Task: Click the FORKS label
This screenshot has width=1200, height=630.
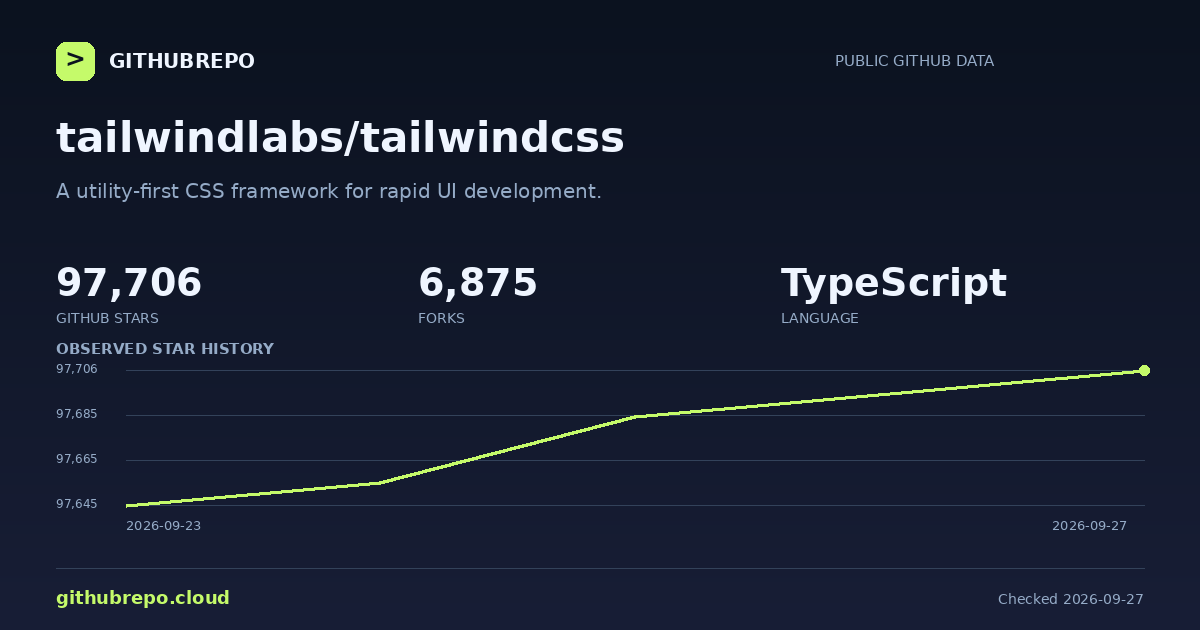Action: pos(441,319)
